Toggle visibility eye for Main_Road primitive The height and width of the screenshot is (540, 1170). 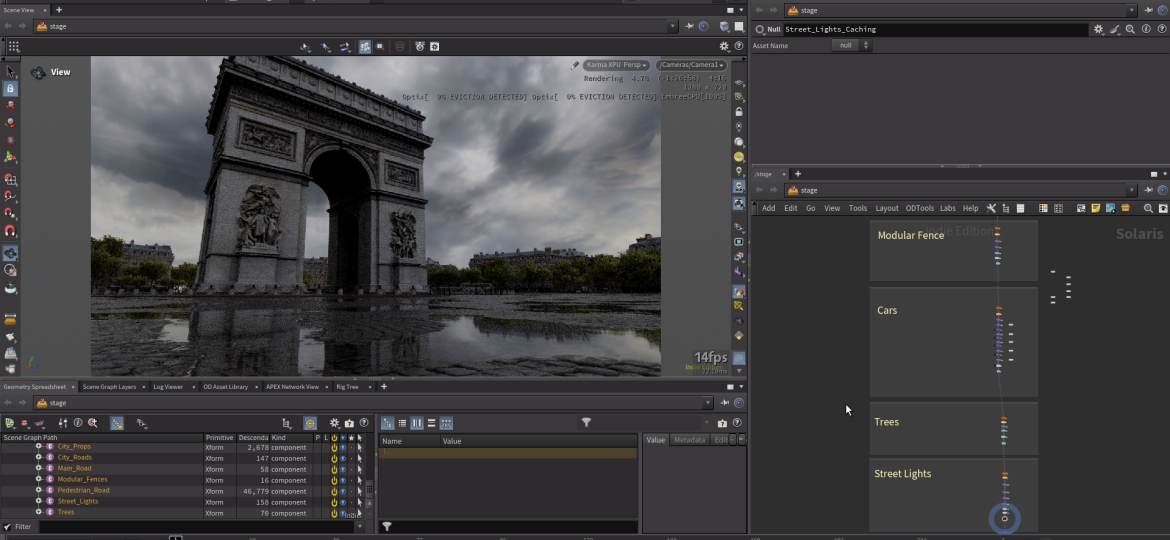coord(342,469)
